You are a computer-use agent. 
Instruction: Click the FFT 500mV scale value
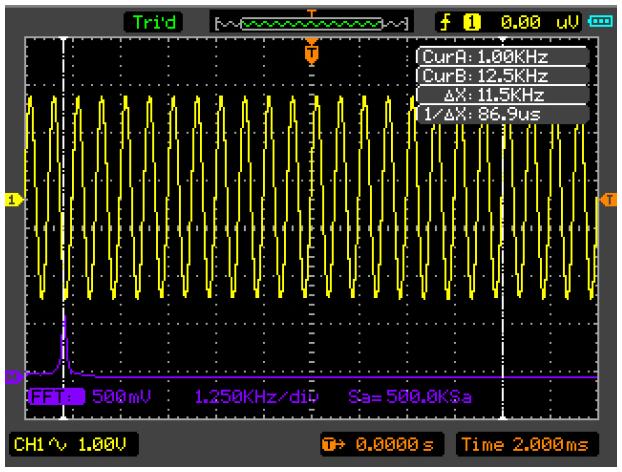(121, 396)
